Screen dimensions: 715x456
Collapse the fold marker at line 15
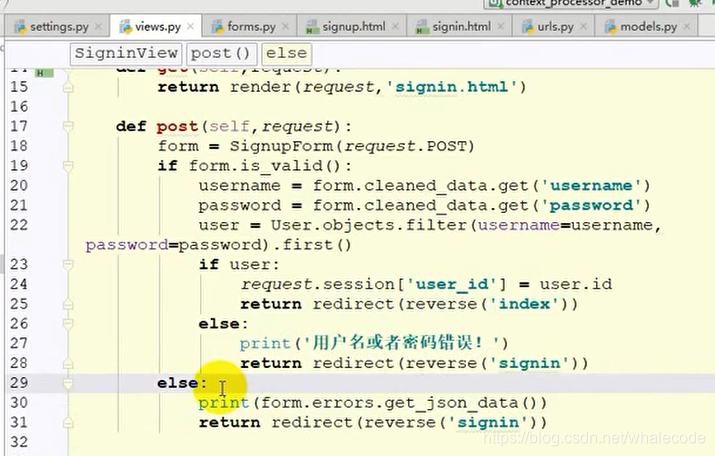[x=68, y=87]
